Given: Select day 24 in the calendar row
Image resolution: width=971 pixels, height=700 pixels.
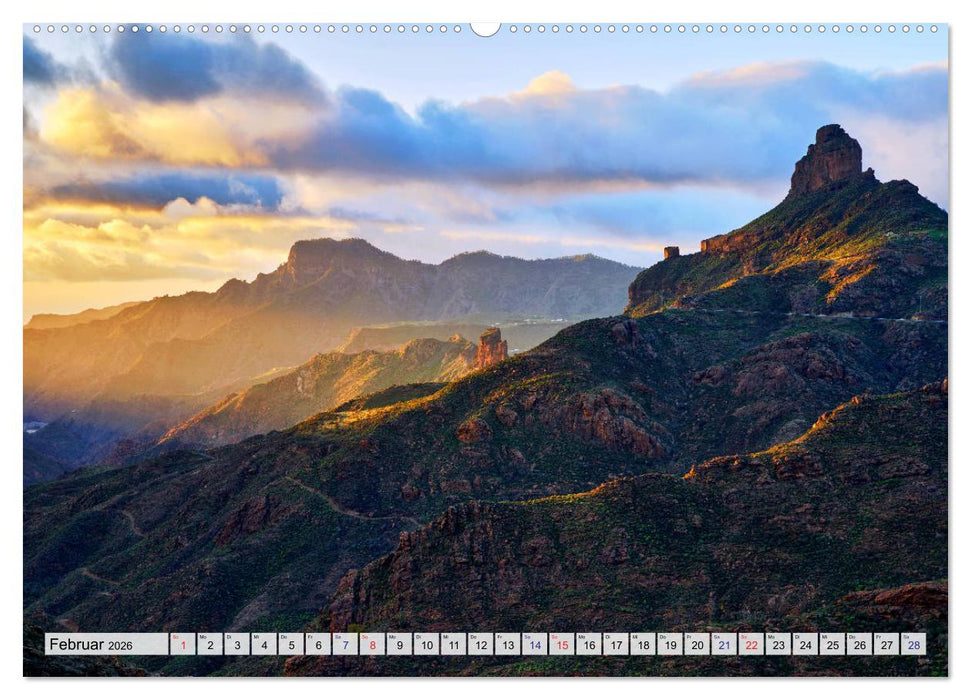Looking at the screenshot, I should click(x=804, y=644).
